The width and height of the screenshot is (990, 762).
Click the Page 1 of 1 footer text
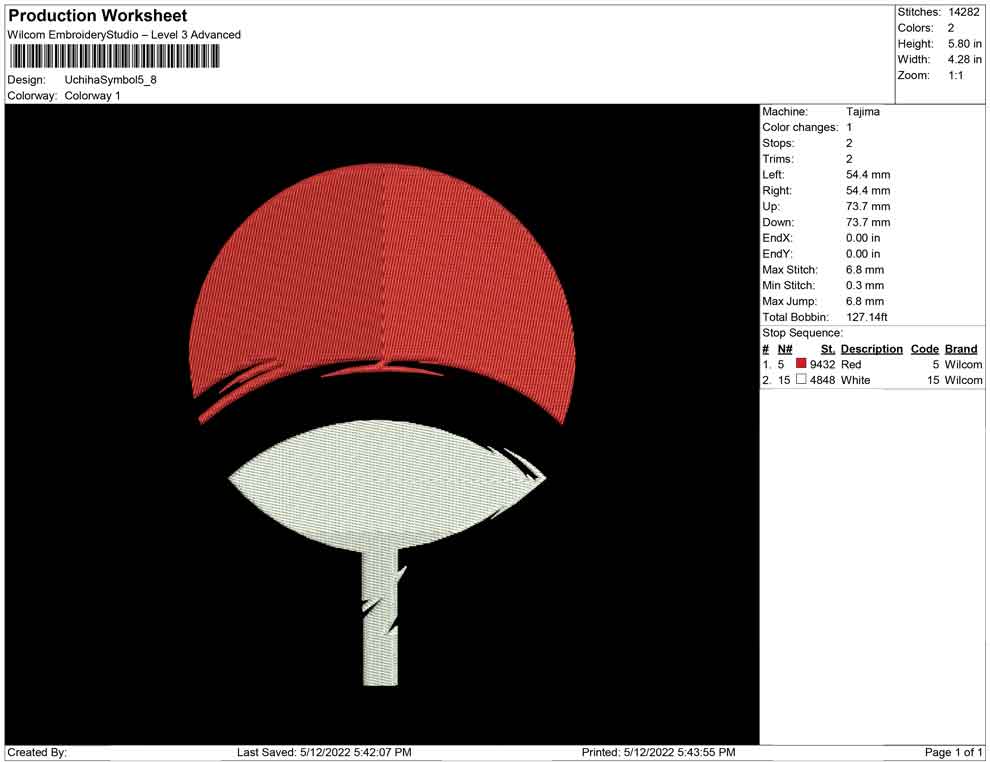pos(954,752)
